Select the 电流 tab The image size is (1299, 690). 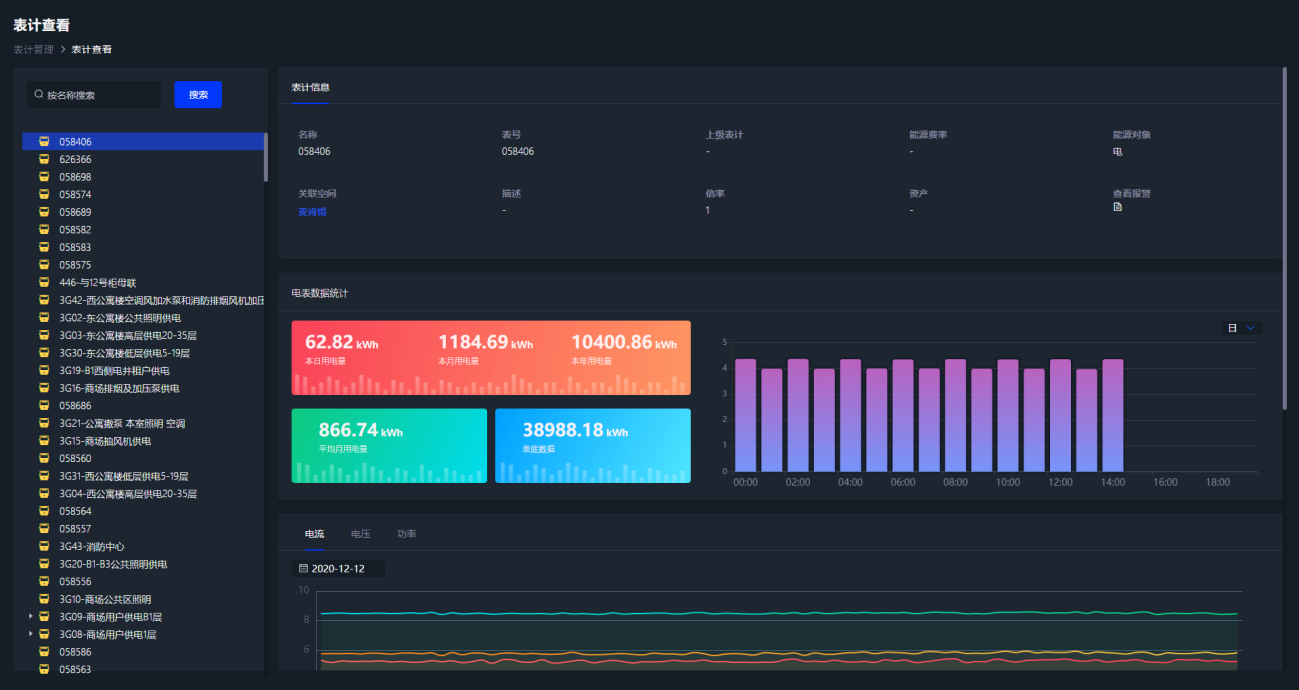pos(314,534)
